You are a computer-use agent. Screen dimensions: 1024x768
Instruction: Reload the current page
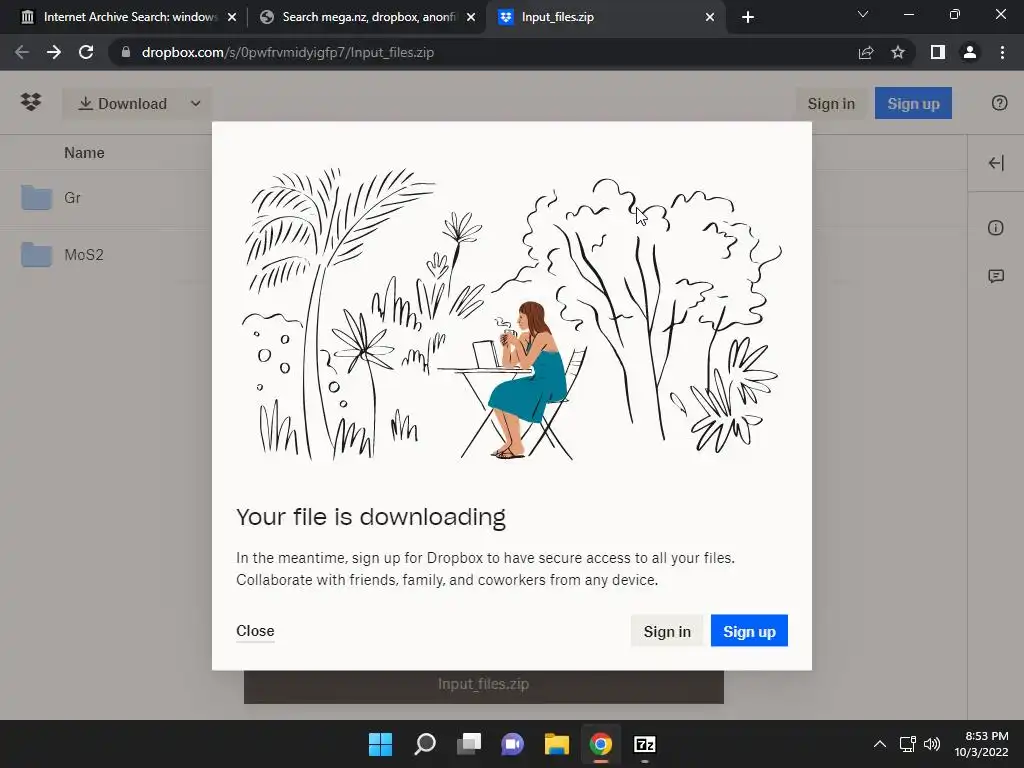click(86, 52)
